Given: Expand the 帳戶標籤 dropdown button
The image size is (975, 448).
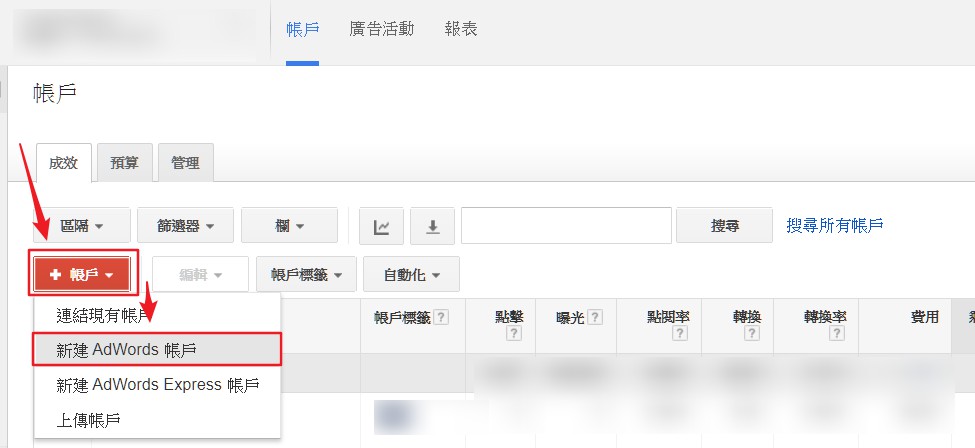Looking at the screenshot, I should tap(306, 274).
